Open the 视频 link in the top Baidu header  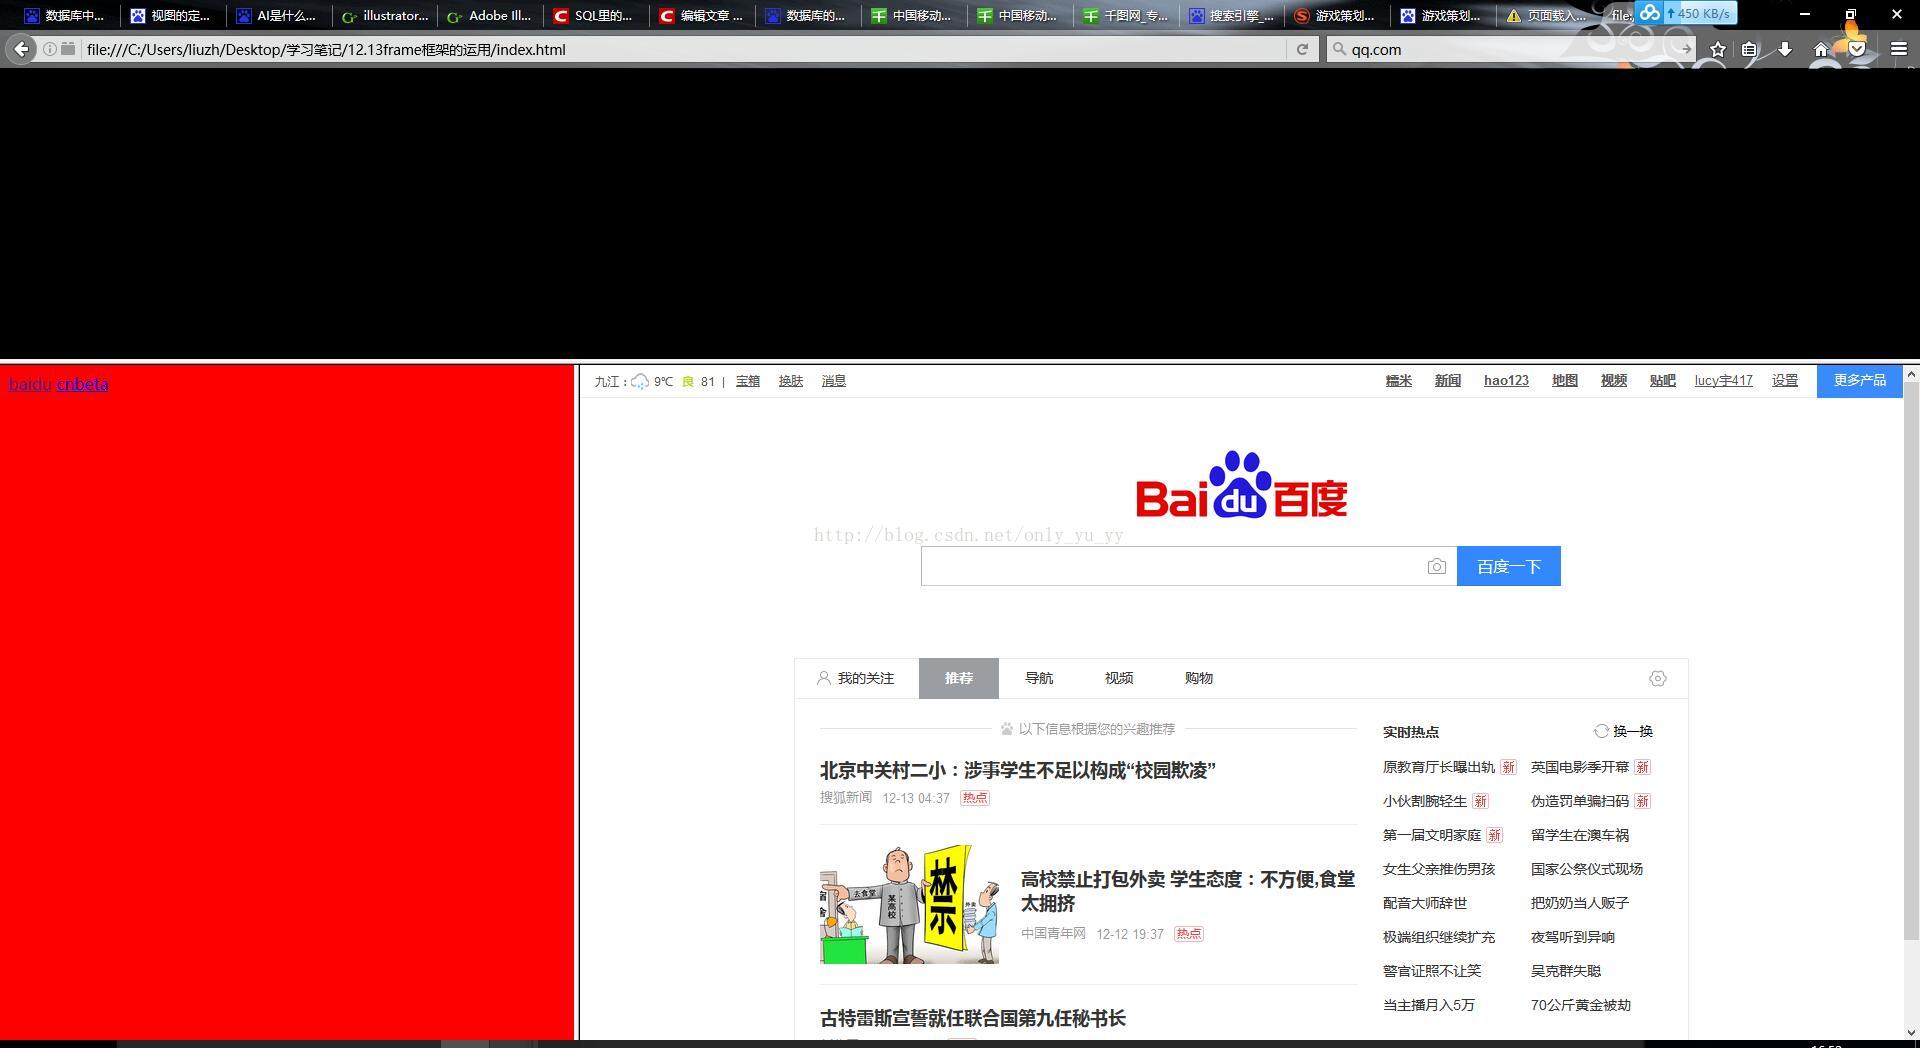(1614, 381)
